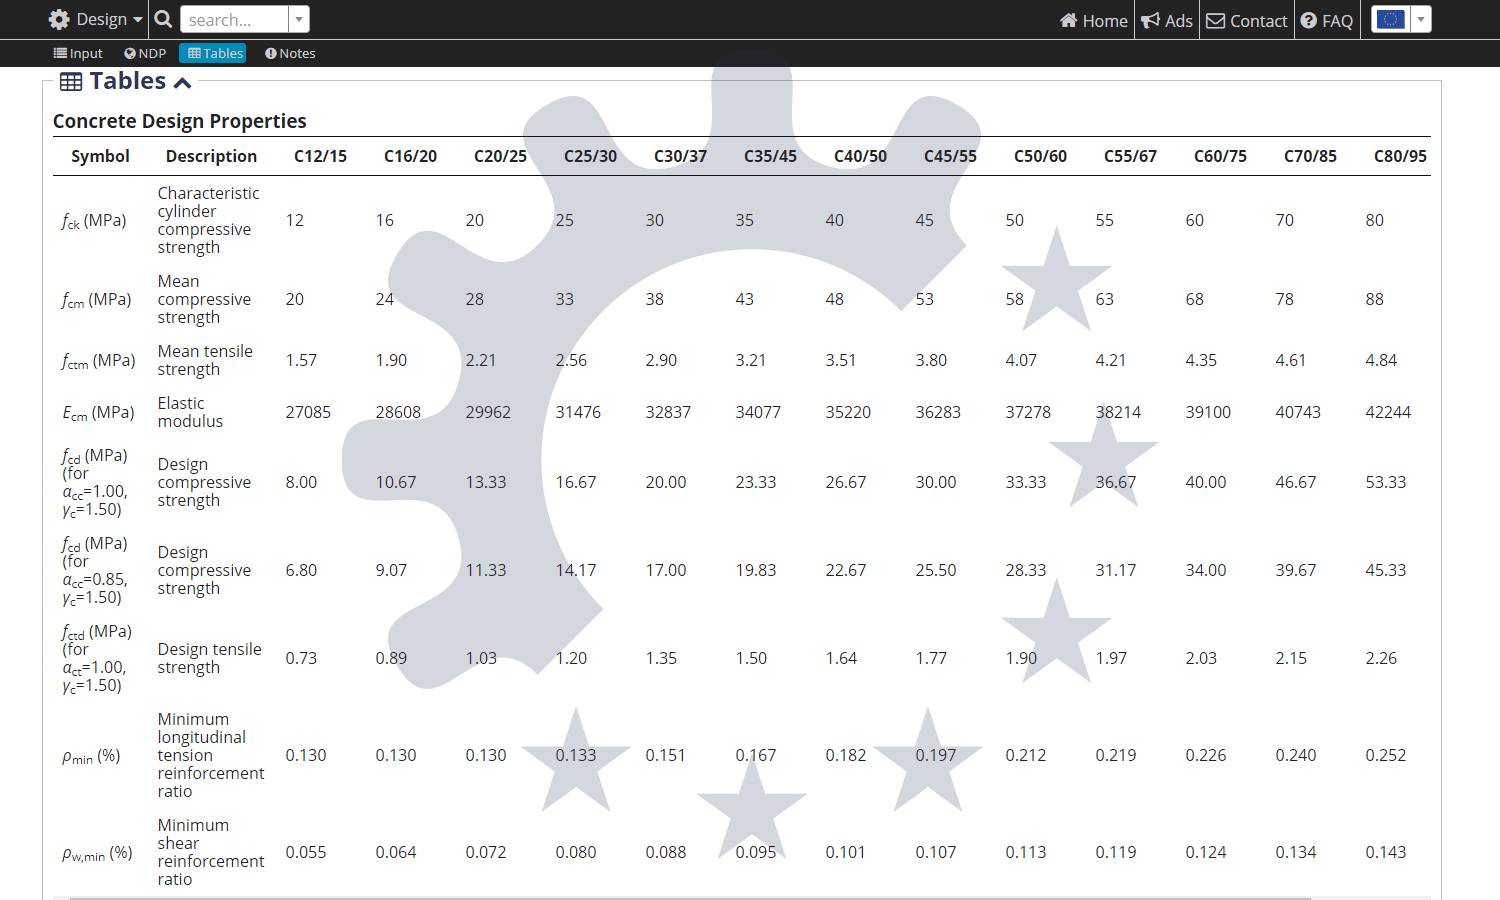Click the Description column header

(x=211, y=156)
